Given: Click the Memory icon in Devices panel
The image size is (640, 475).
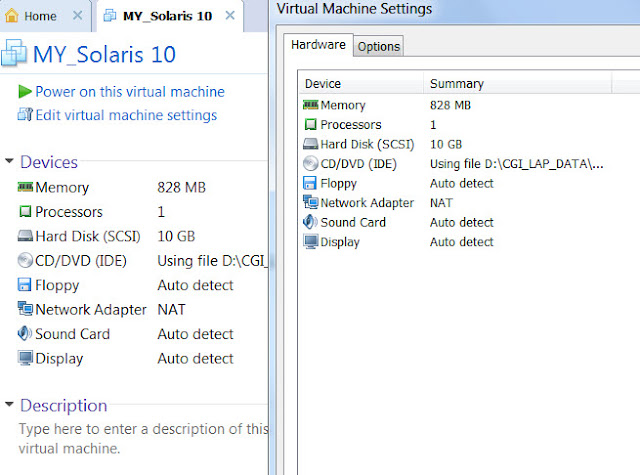Looking at the screenshot, I should click(x=26, y=187).
